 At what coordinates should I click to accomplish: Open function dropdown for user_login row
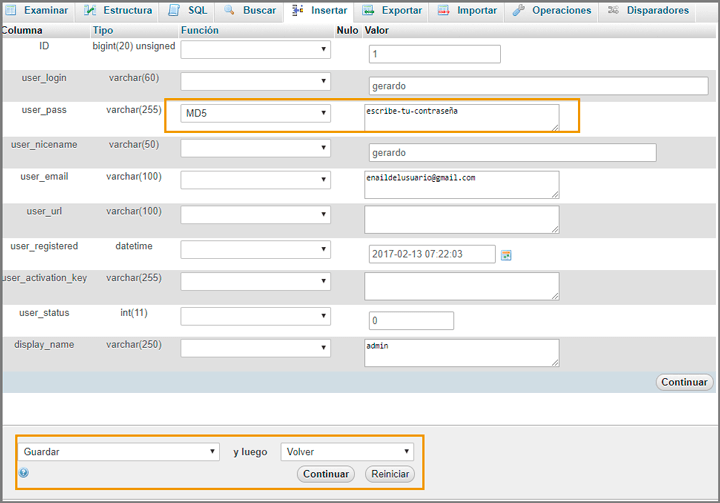click(x=256, y=81)
